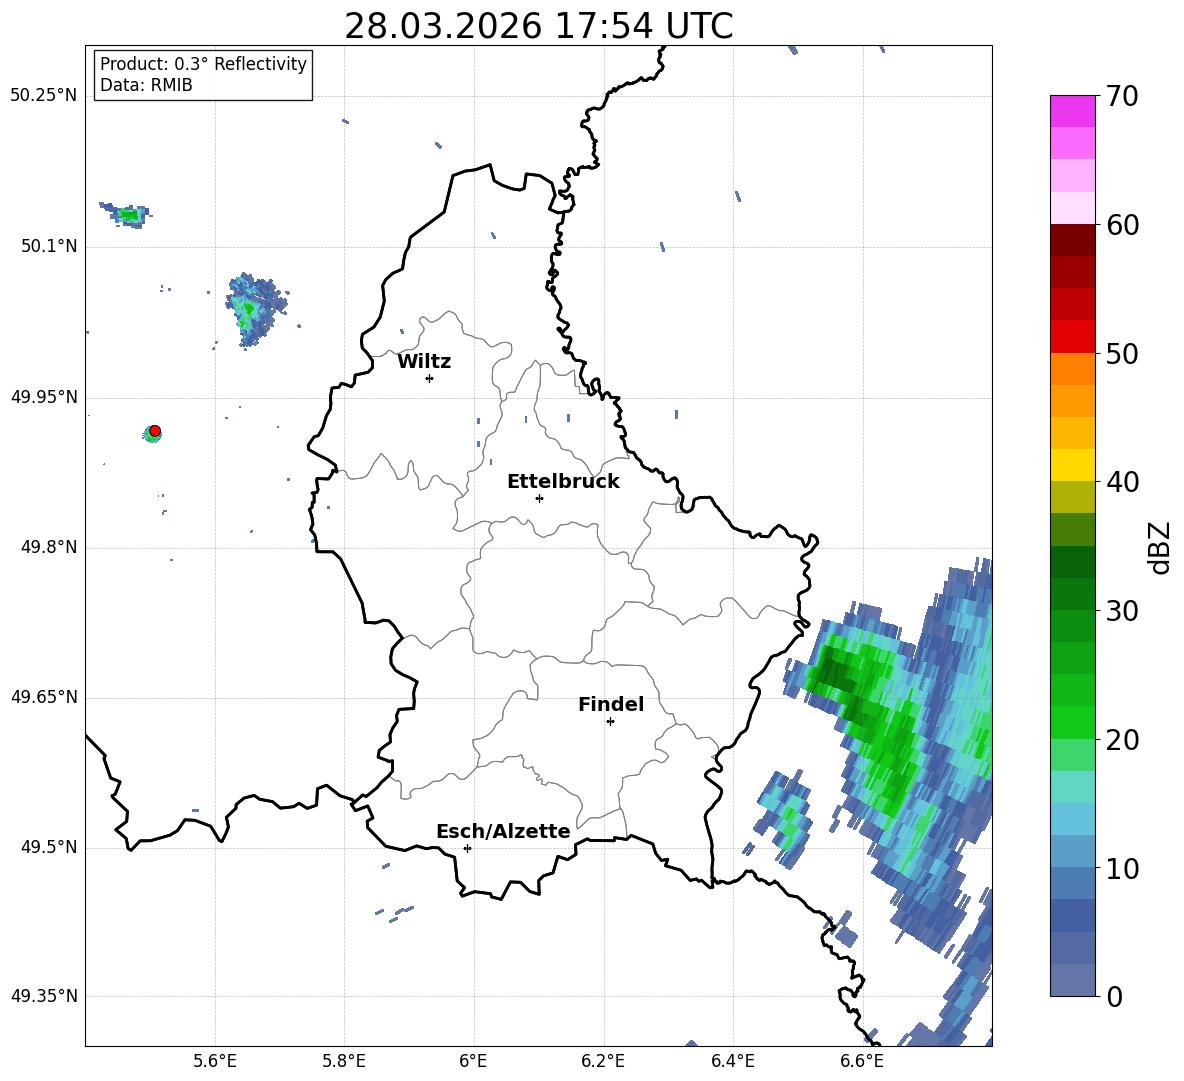This screenshot has width=1184, height=1081.
Task: Click the title 28.03.2026 17:54 UTC
Action: (x=538, y=26)
